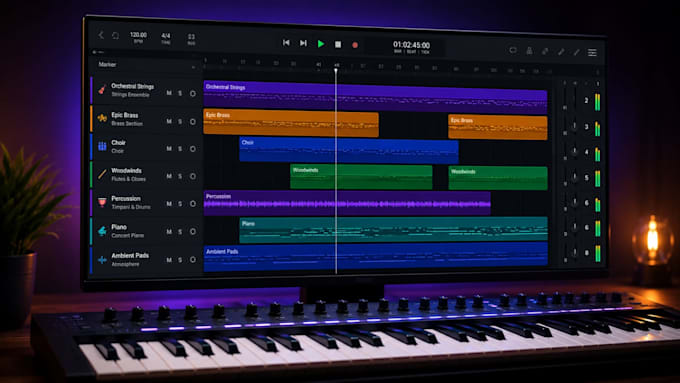Select the Orchestral Strings violin instrument icon
The width and height of the screenshot is (680, 383).
pos(102,90)
